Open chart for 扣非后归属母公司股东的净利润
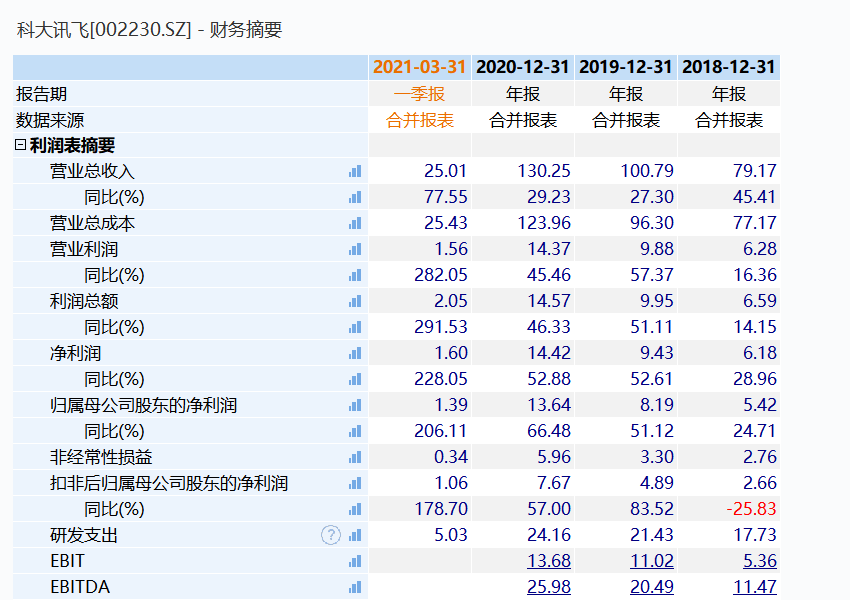Viewport: 850px width, 600px height. coord(355,483)
